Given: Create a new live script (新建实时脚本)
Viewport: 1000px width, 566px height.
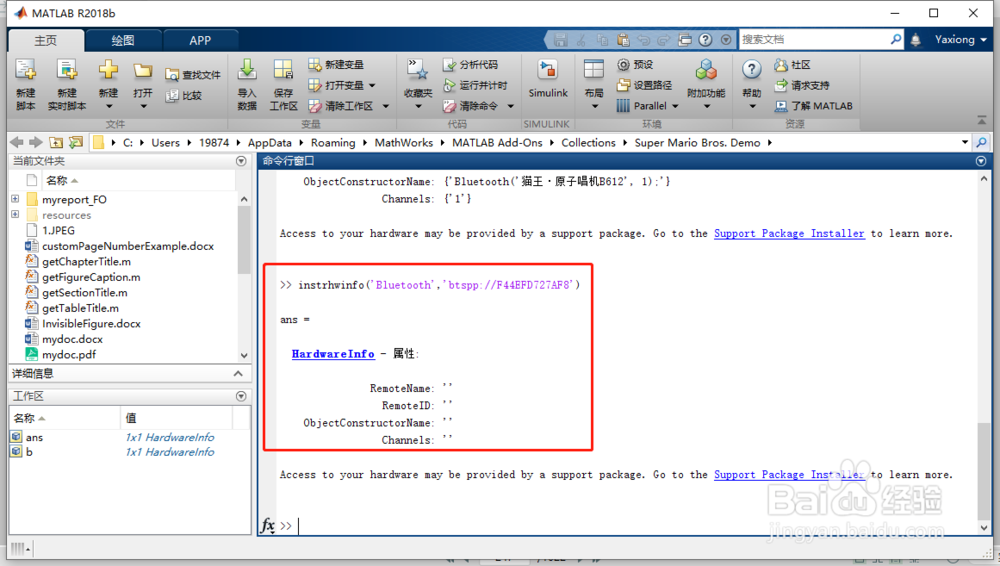Looking at the screenshot, I should tap(67, 84).
